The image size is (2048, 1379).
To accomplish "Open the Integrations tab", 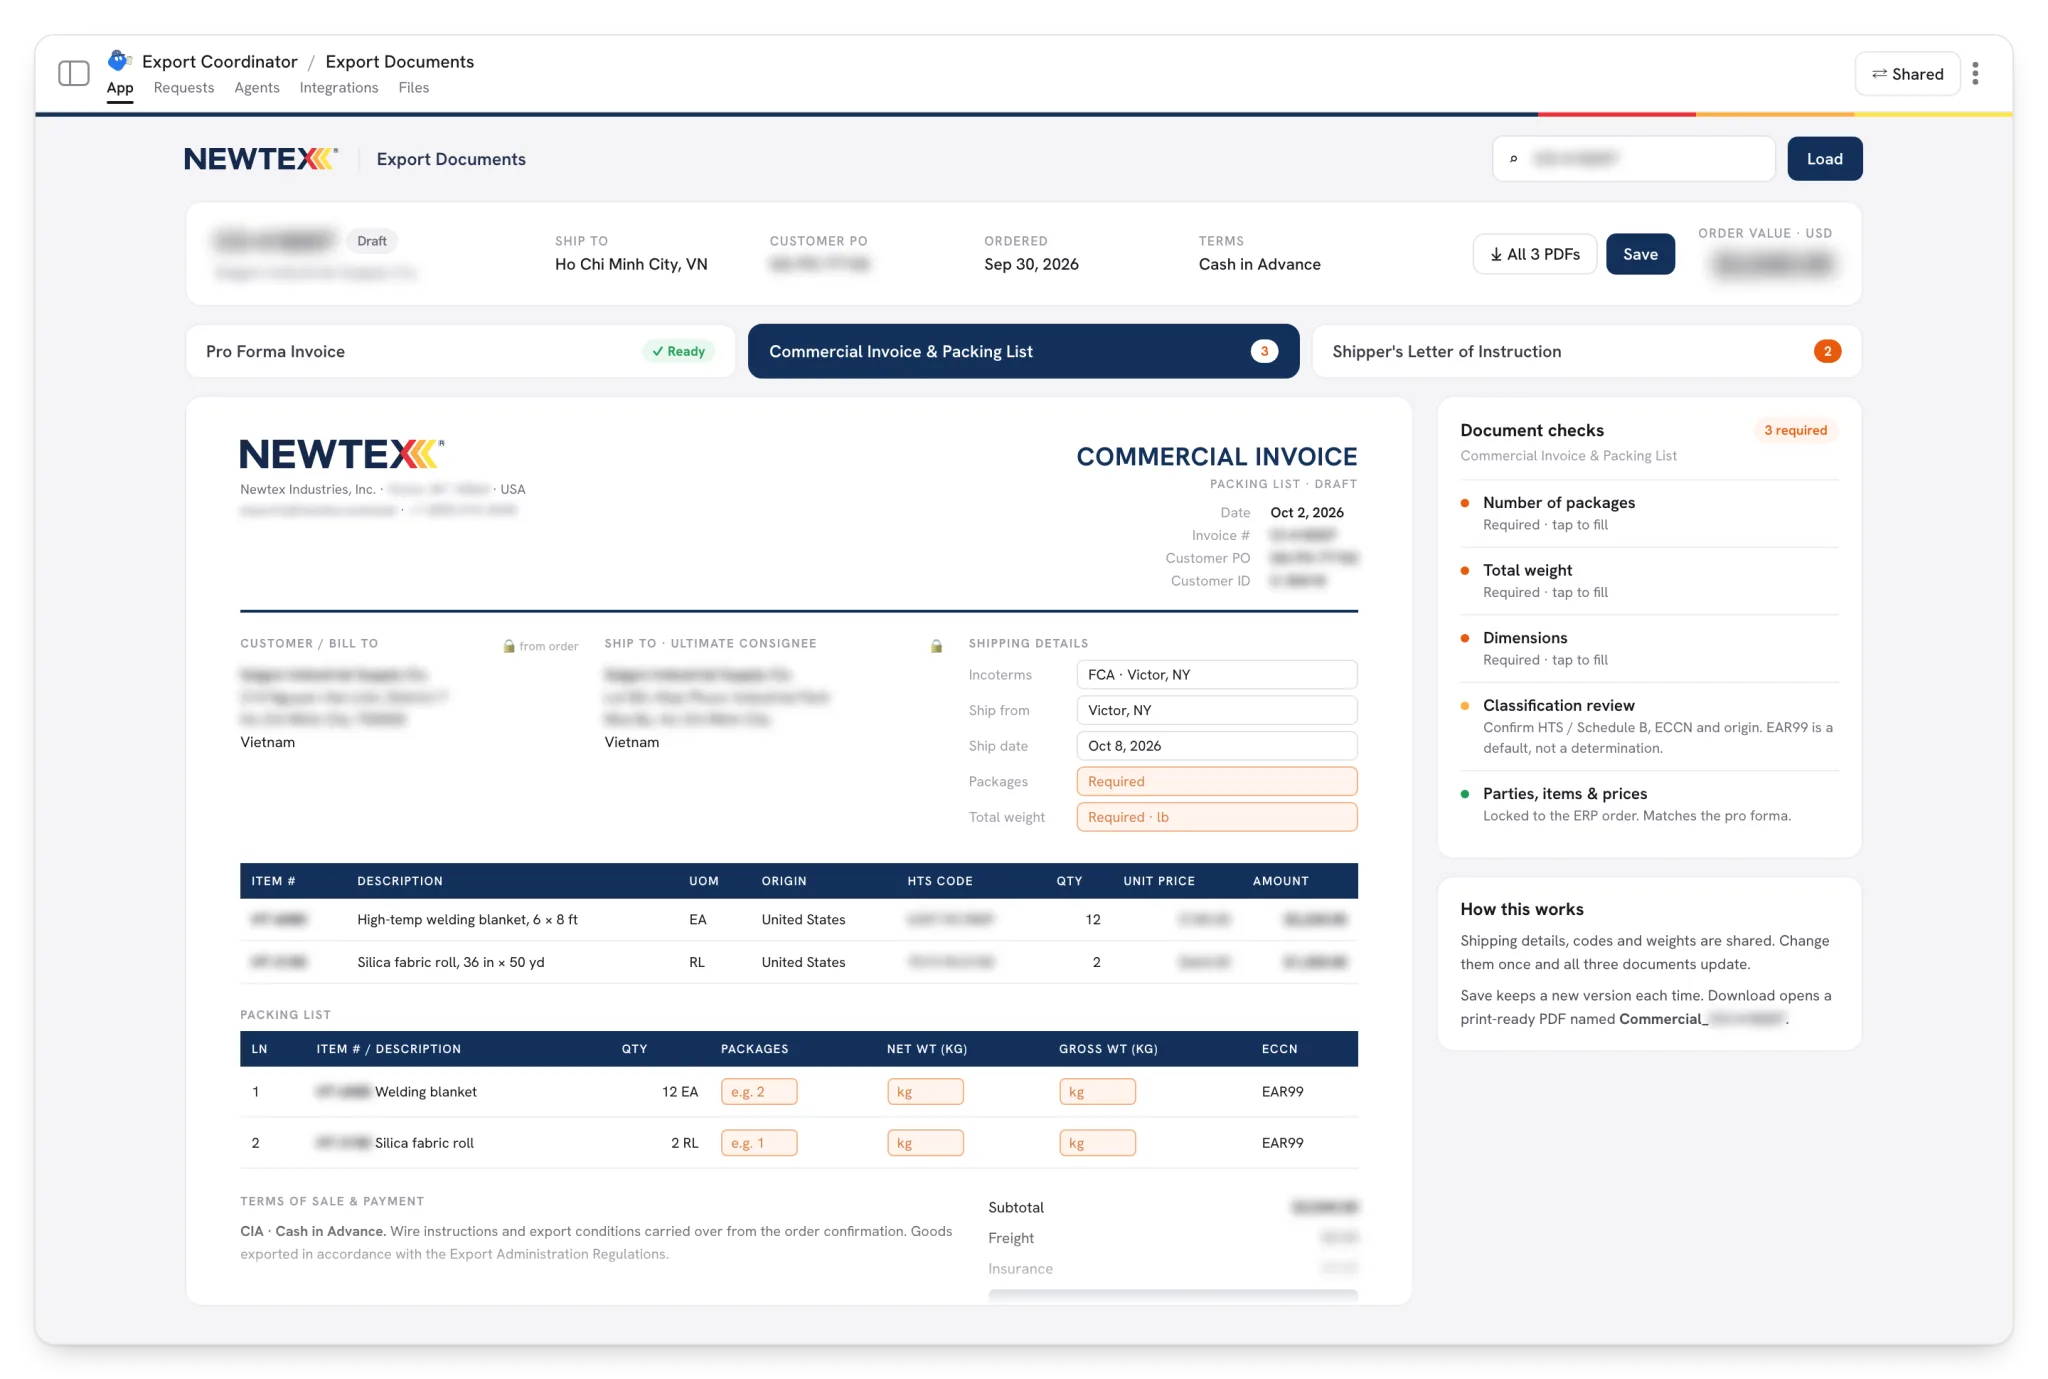I will pyautogui.click(x=339, y=88).
